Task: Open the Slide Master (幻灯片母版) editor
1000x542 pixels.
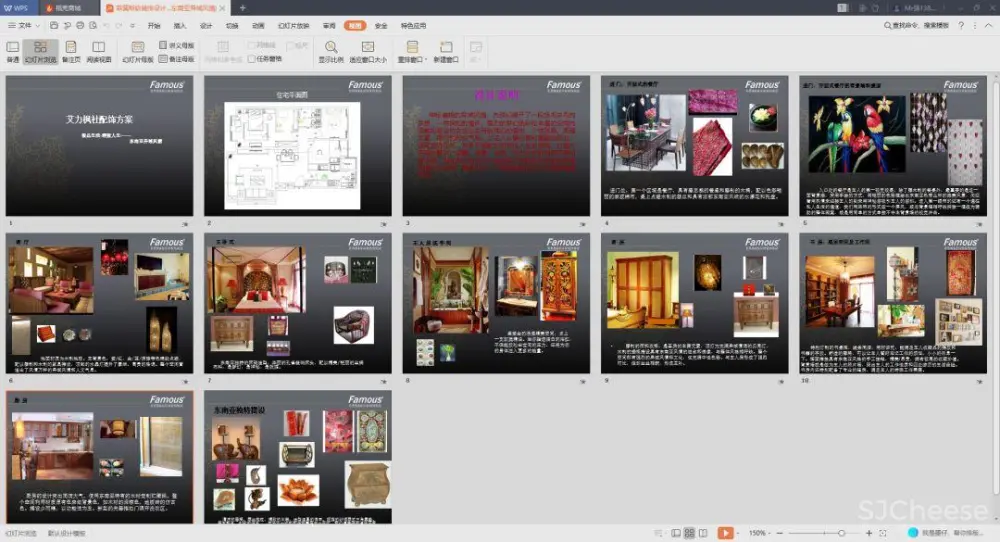Action: click(137, 47)
